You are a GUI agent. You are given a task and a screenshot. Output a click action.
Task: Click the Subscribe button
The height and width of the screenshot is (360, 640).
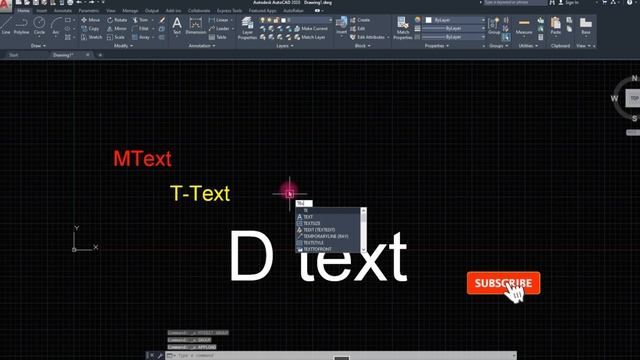[x=503, y=283]
